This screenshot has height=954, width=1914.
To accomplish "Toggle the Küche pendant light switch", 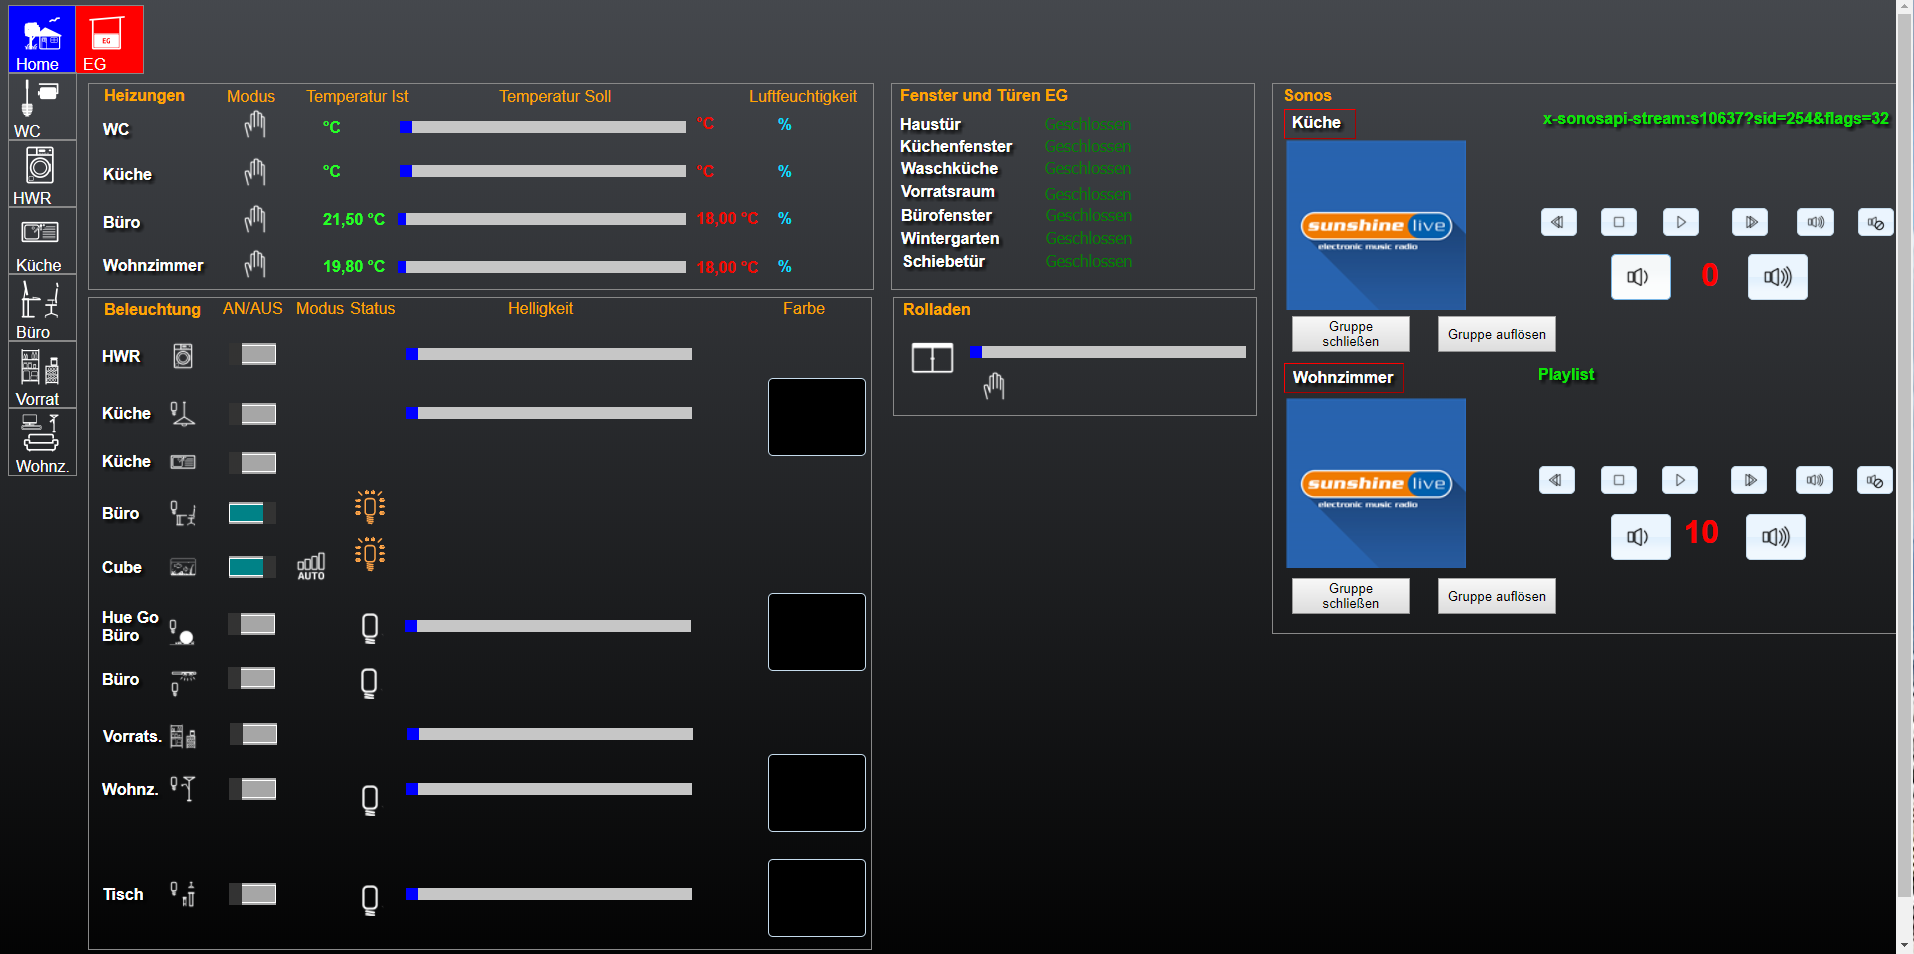I will 253,414.
